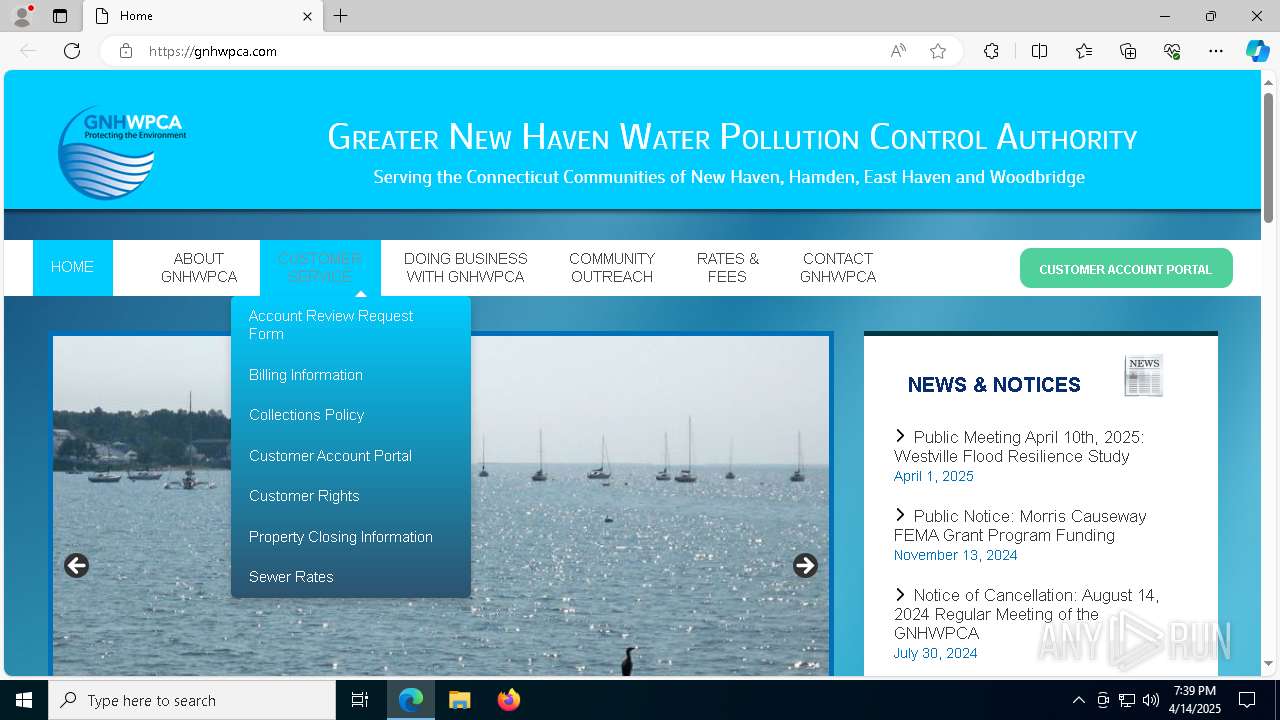Image resolution: width=1280 pixels, height=720 pixels.
Task: Open Westville Flood Resilience Study notice
Action: click(x=1020, y=447)
